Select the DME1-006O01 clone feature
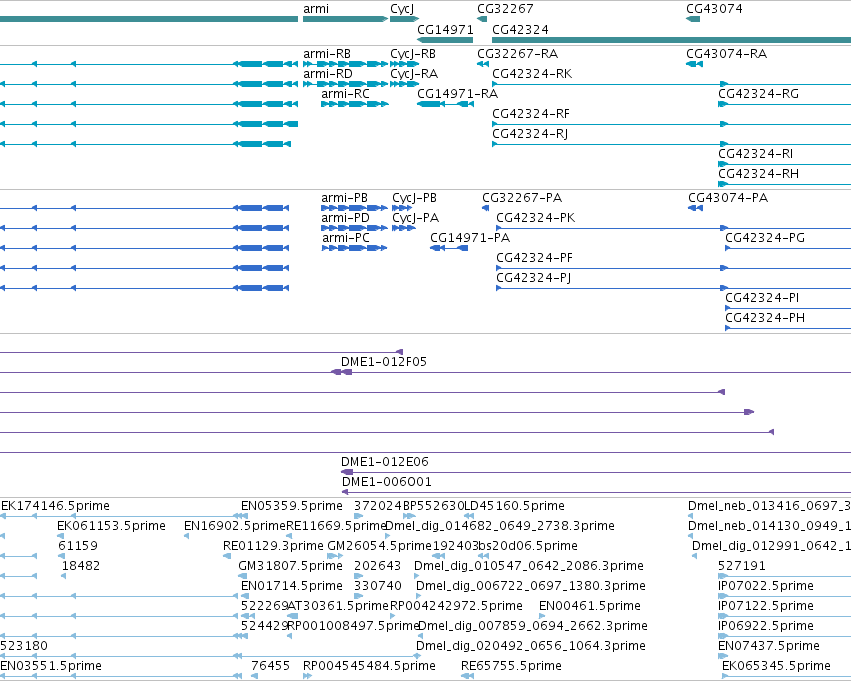851x681 pixels. tap(596, 492)
